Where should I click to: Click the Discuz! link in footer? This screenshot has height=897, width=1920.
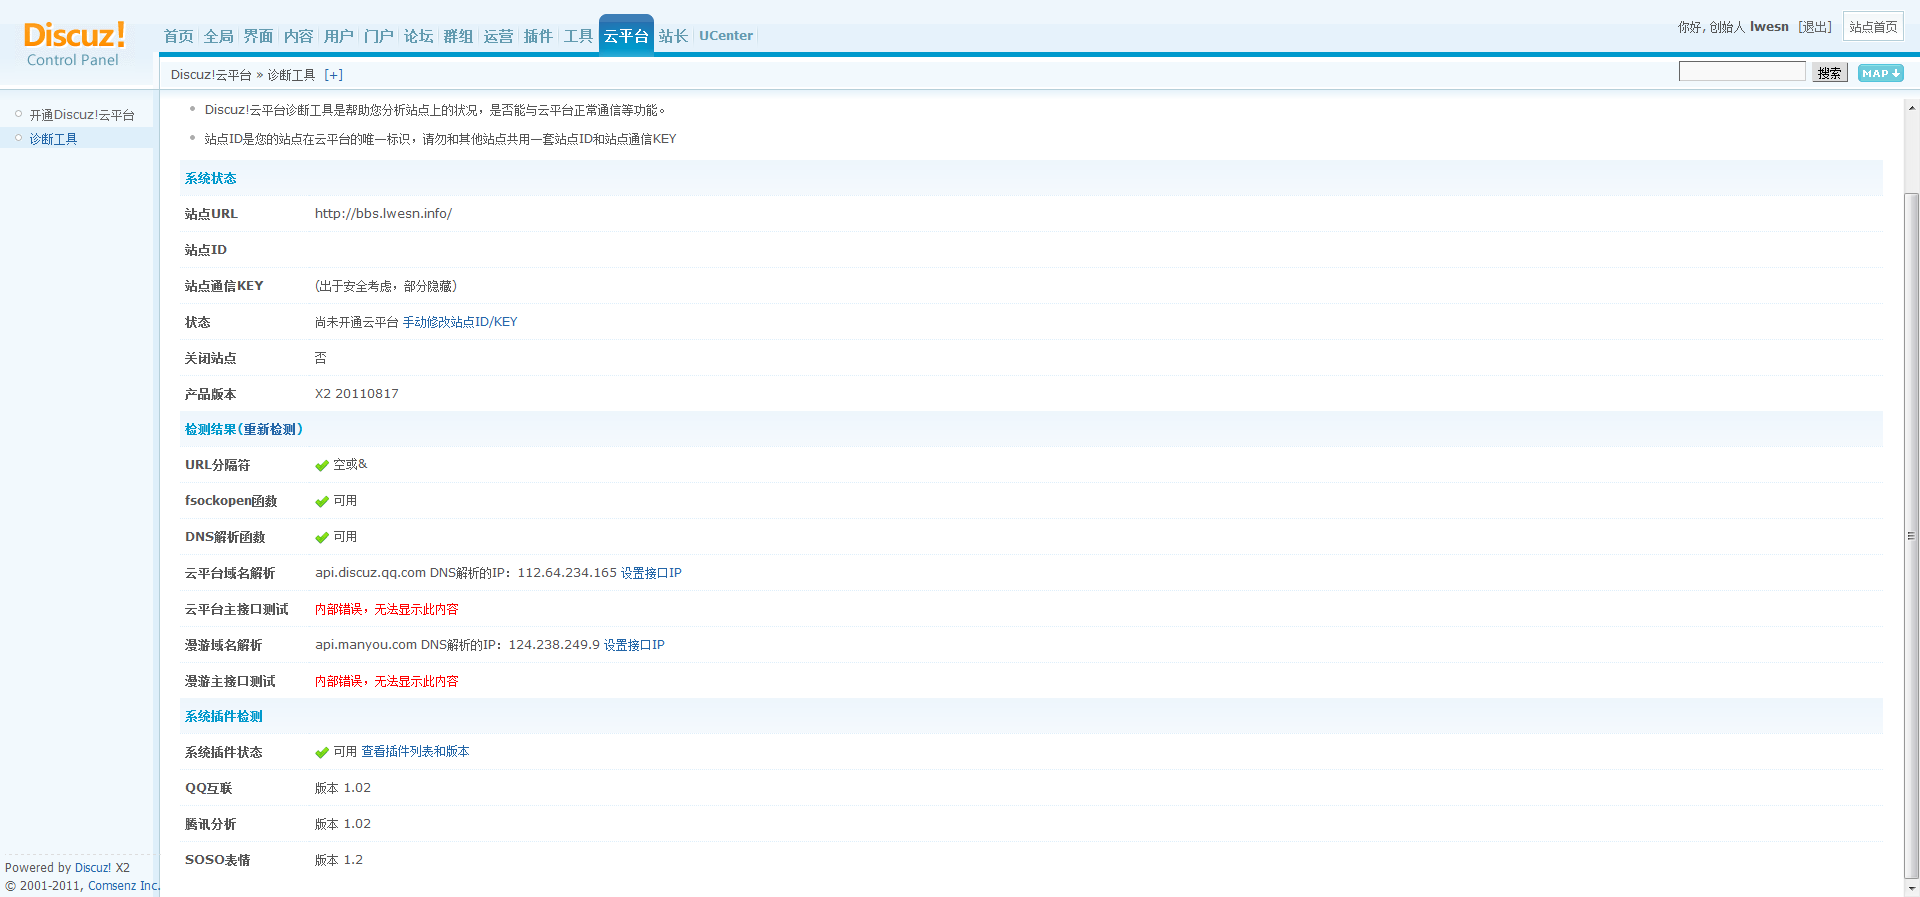point(93,868)
